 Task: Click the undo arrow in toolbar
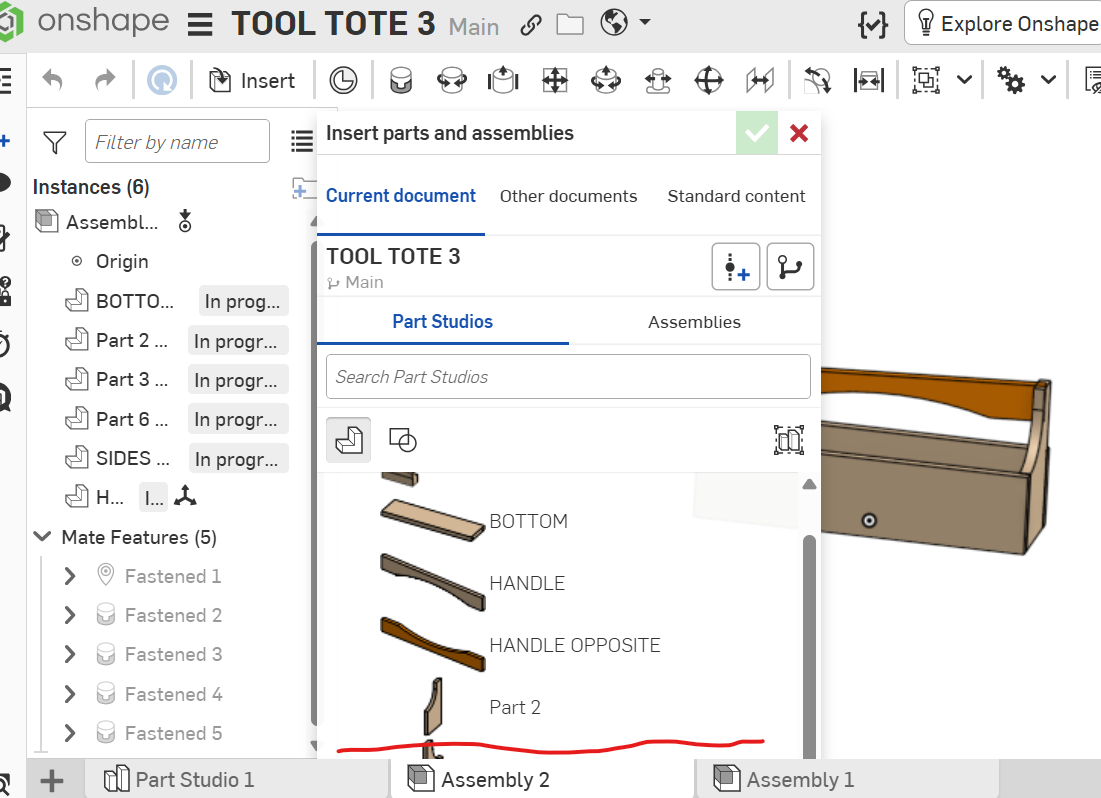[x=53, y=81]
